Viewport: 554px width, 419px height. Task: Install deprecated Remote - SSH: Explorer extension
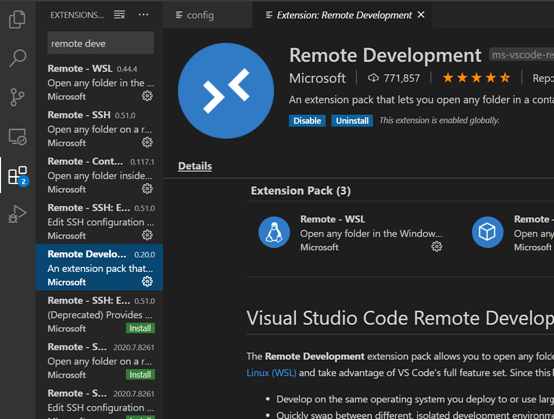[x=140, y=328]
